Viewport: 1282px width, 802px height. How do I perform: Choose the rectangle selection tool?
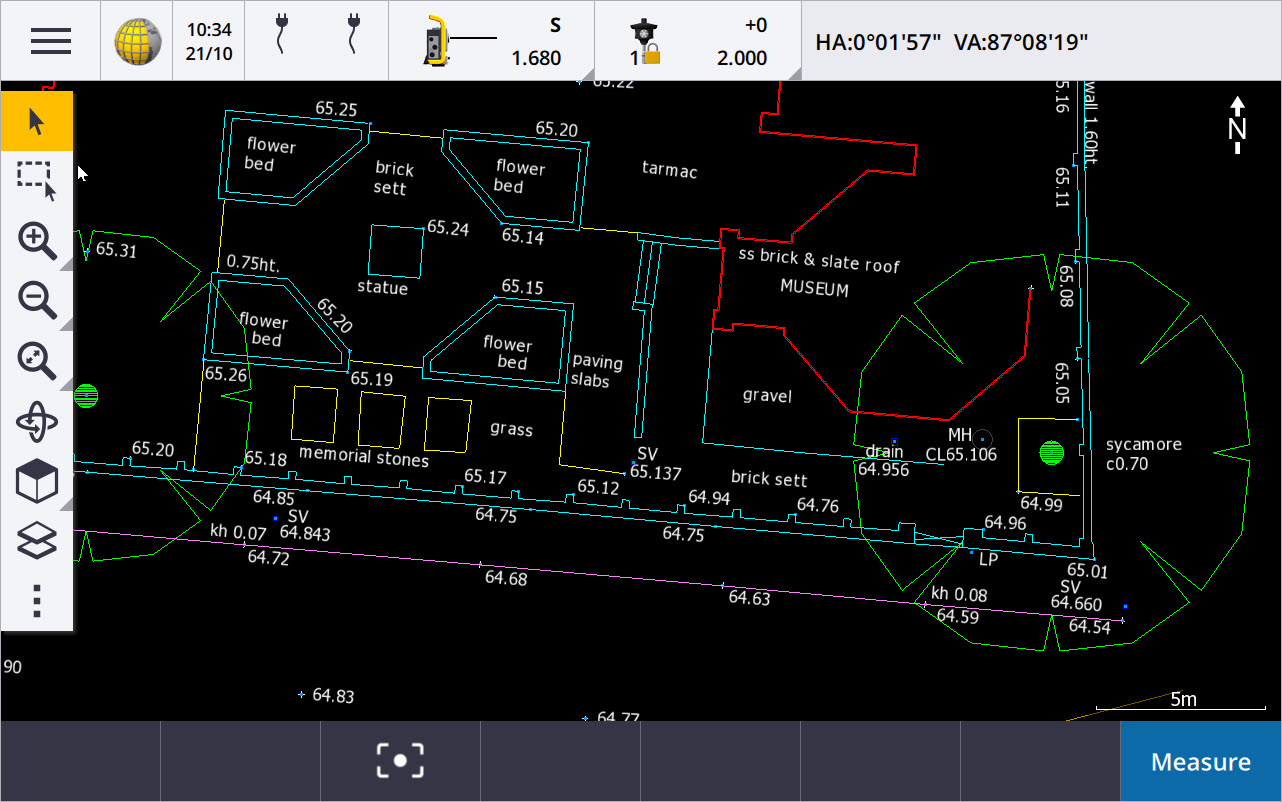point(37,181)
